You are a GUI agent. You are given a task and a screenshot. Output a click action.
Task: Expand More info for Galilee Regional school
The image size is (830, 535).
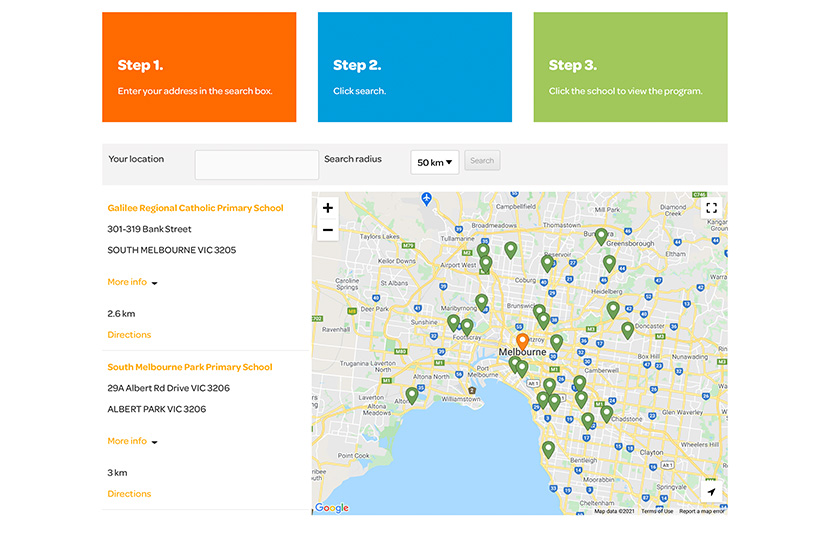tap(132, 282)
